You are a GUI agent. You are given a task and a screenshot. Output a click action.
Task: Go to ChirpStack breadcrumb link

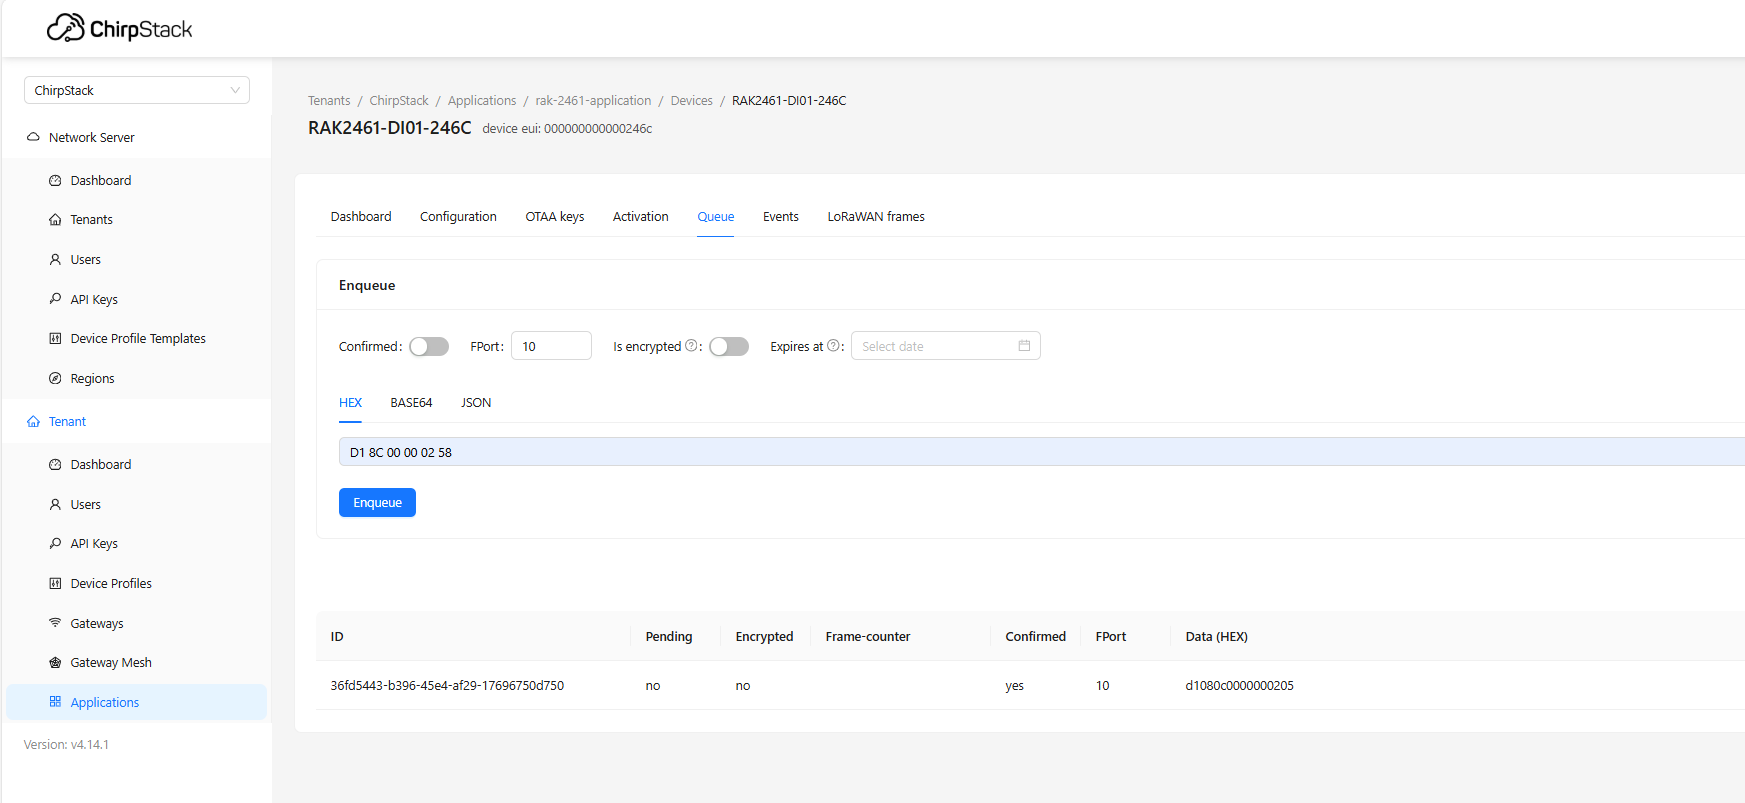click(x=399, y=101)
